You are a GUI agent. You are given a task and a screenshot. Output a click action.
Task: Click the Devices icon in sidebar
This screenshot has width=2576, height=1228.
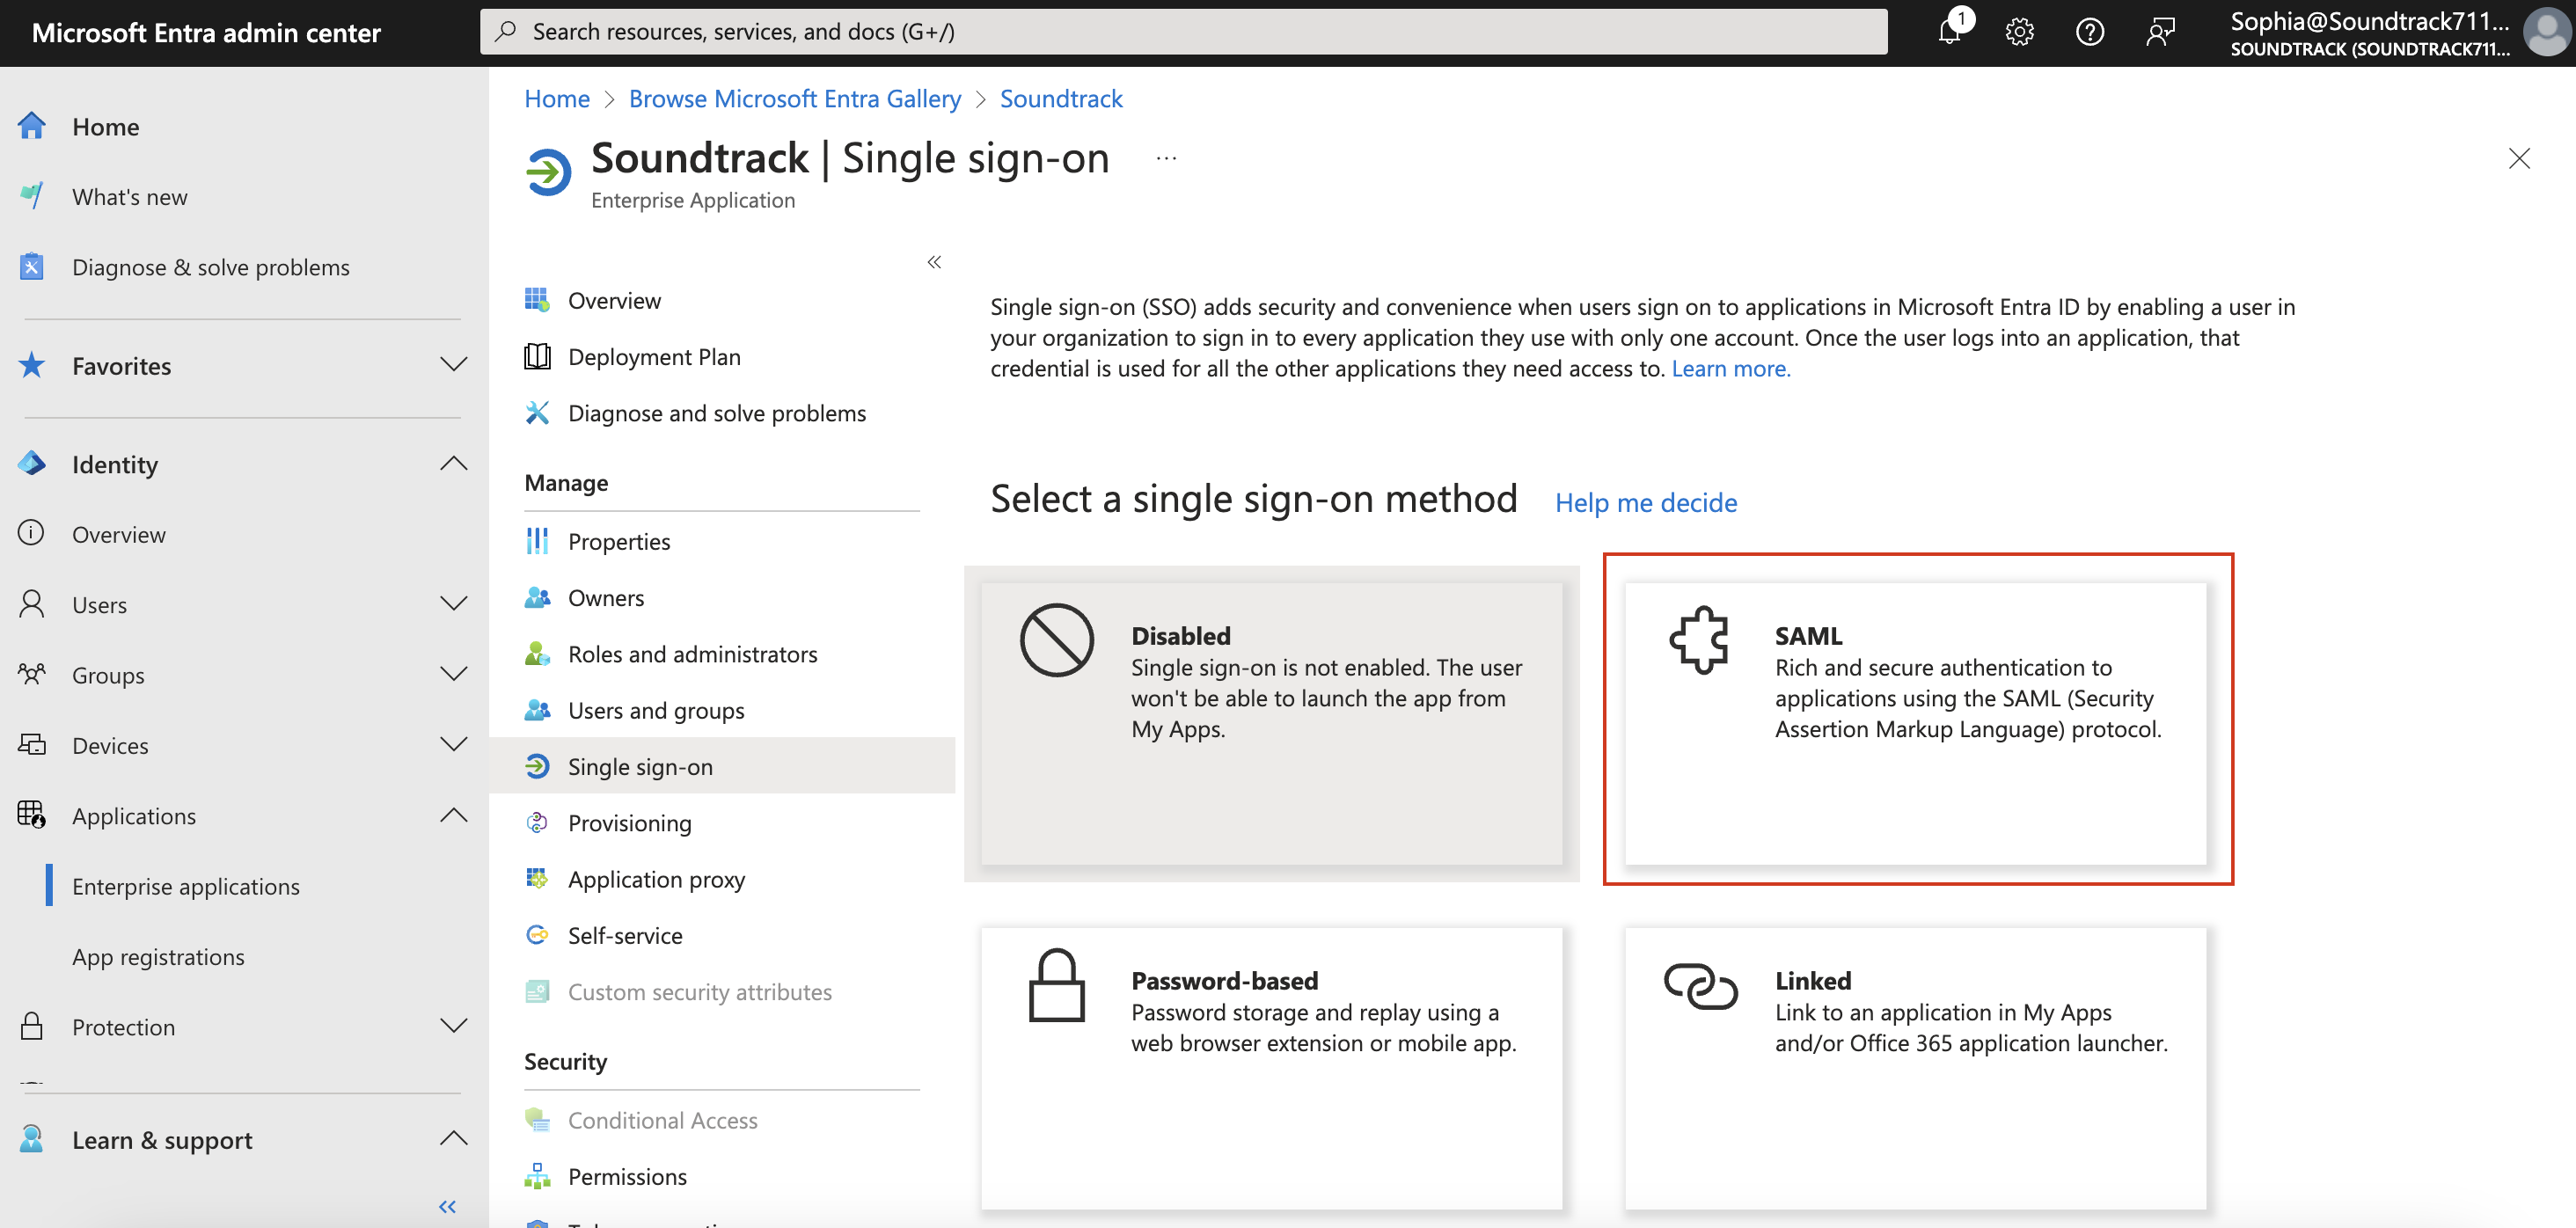(32, 745)
